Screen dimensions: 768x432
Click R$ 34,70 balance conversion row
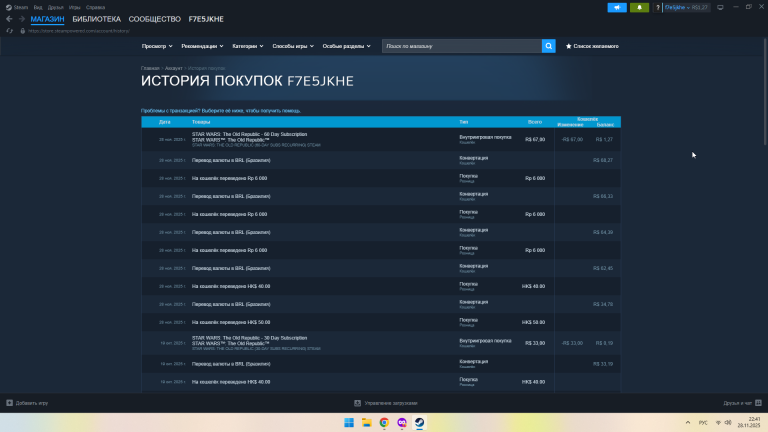(x=381, y=304)
